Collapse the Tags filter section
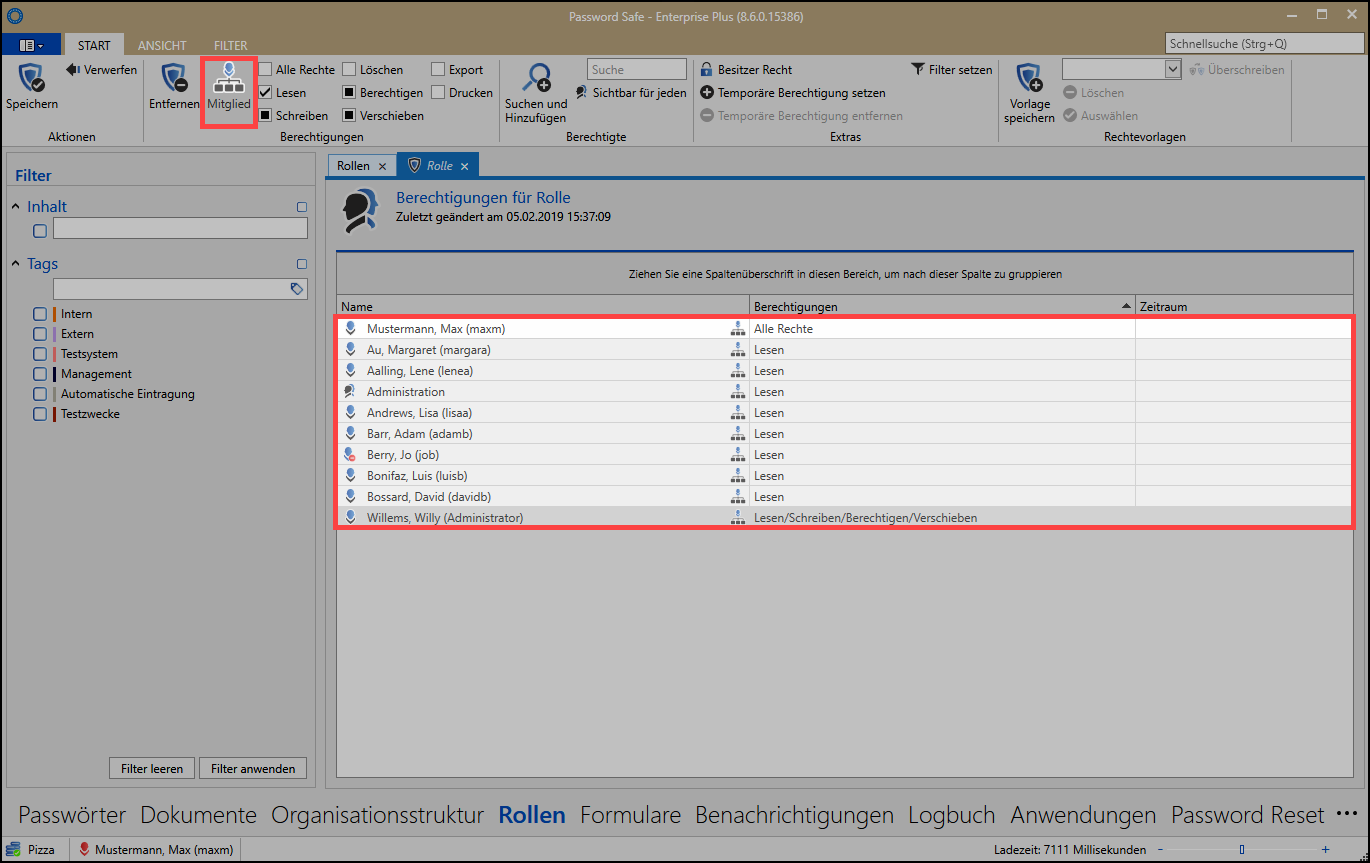This screenshot has width=1370, height=863. [16, 264]
